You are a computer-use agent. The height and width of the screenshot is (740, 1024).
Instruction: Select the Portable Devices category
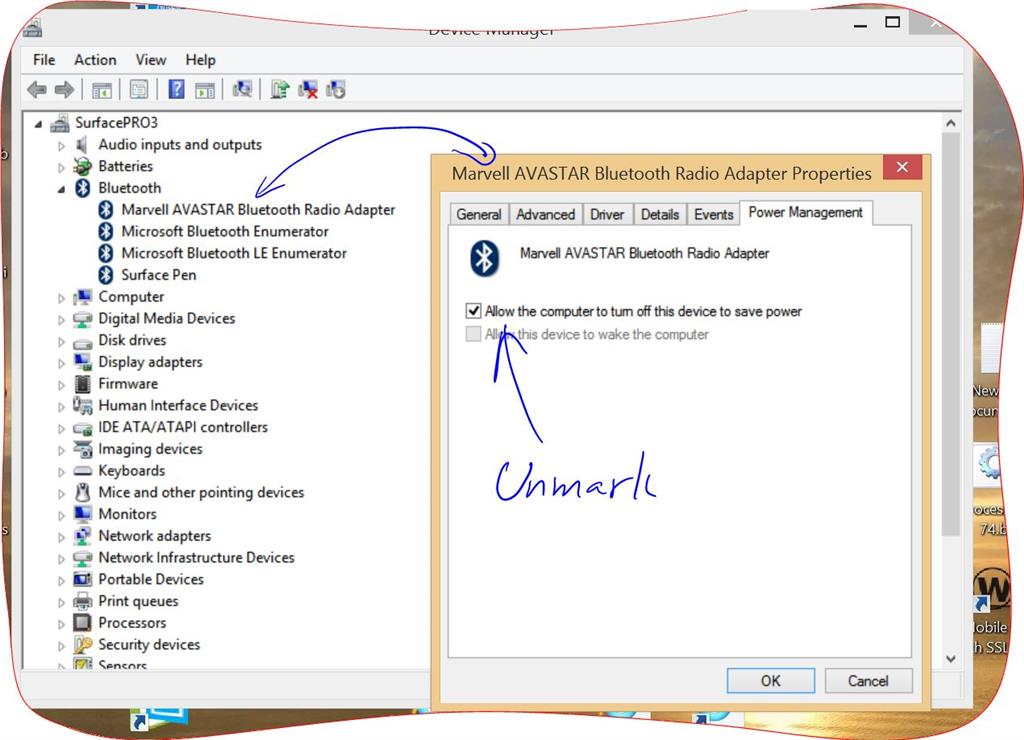click(151, 579)
